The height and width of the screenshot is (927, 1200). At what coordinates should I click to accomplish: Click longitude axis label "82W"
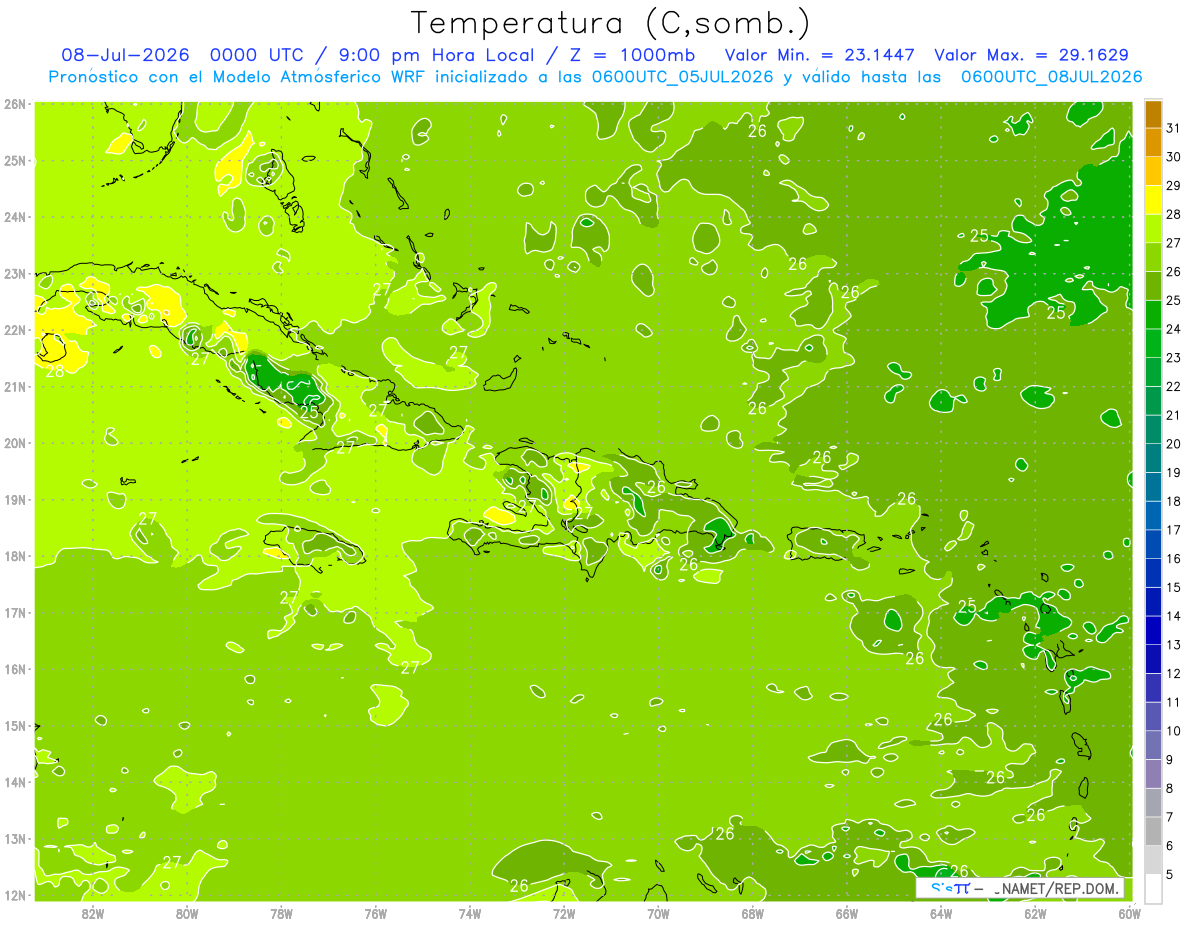coord(92,913)
